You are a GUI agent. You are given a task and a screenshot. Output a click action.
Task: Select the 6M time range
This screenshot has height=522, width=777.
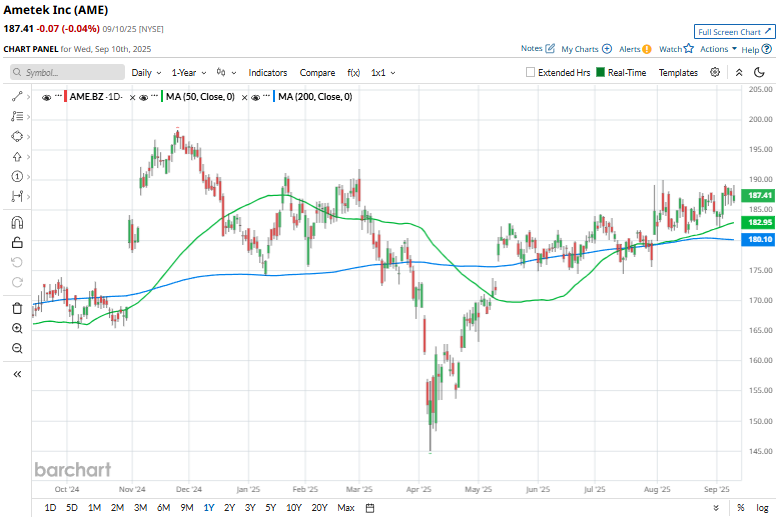pyautogui.click(x=164, y=508)
